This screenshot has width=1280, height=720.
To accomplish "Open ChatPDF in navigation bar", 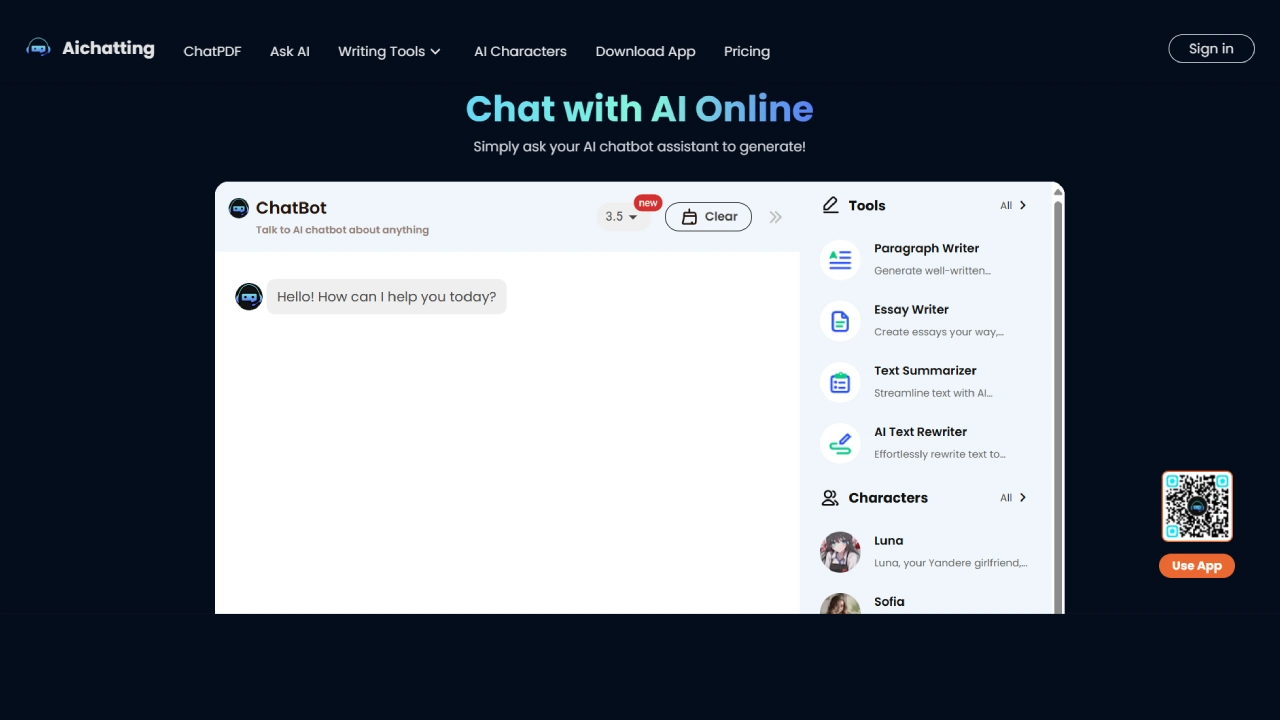I will tap(212, 51).
